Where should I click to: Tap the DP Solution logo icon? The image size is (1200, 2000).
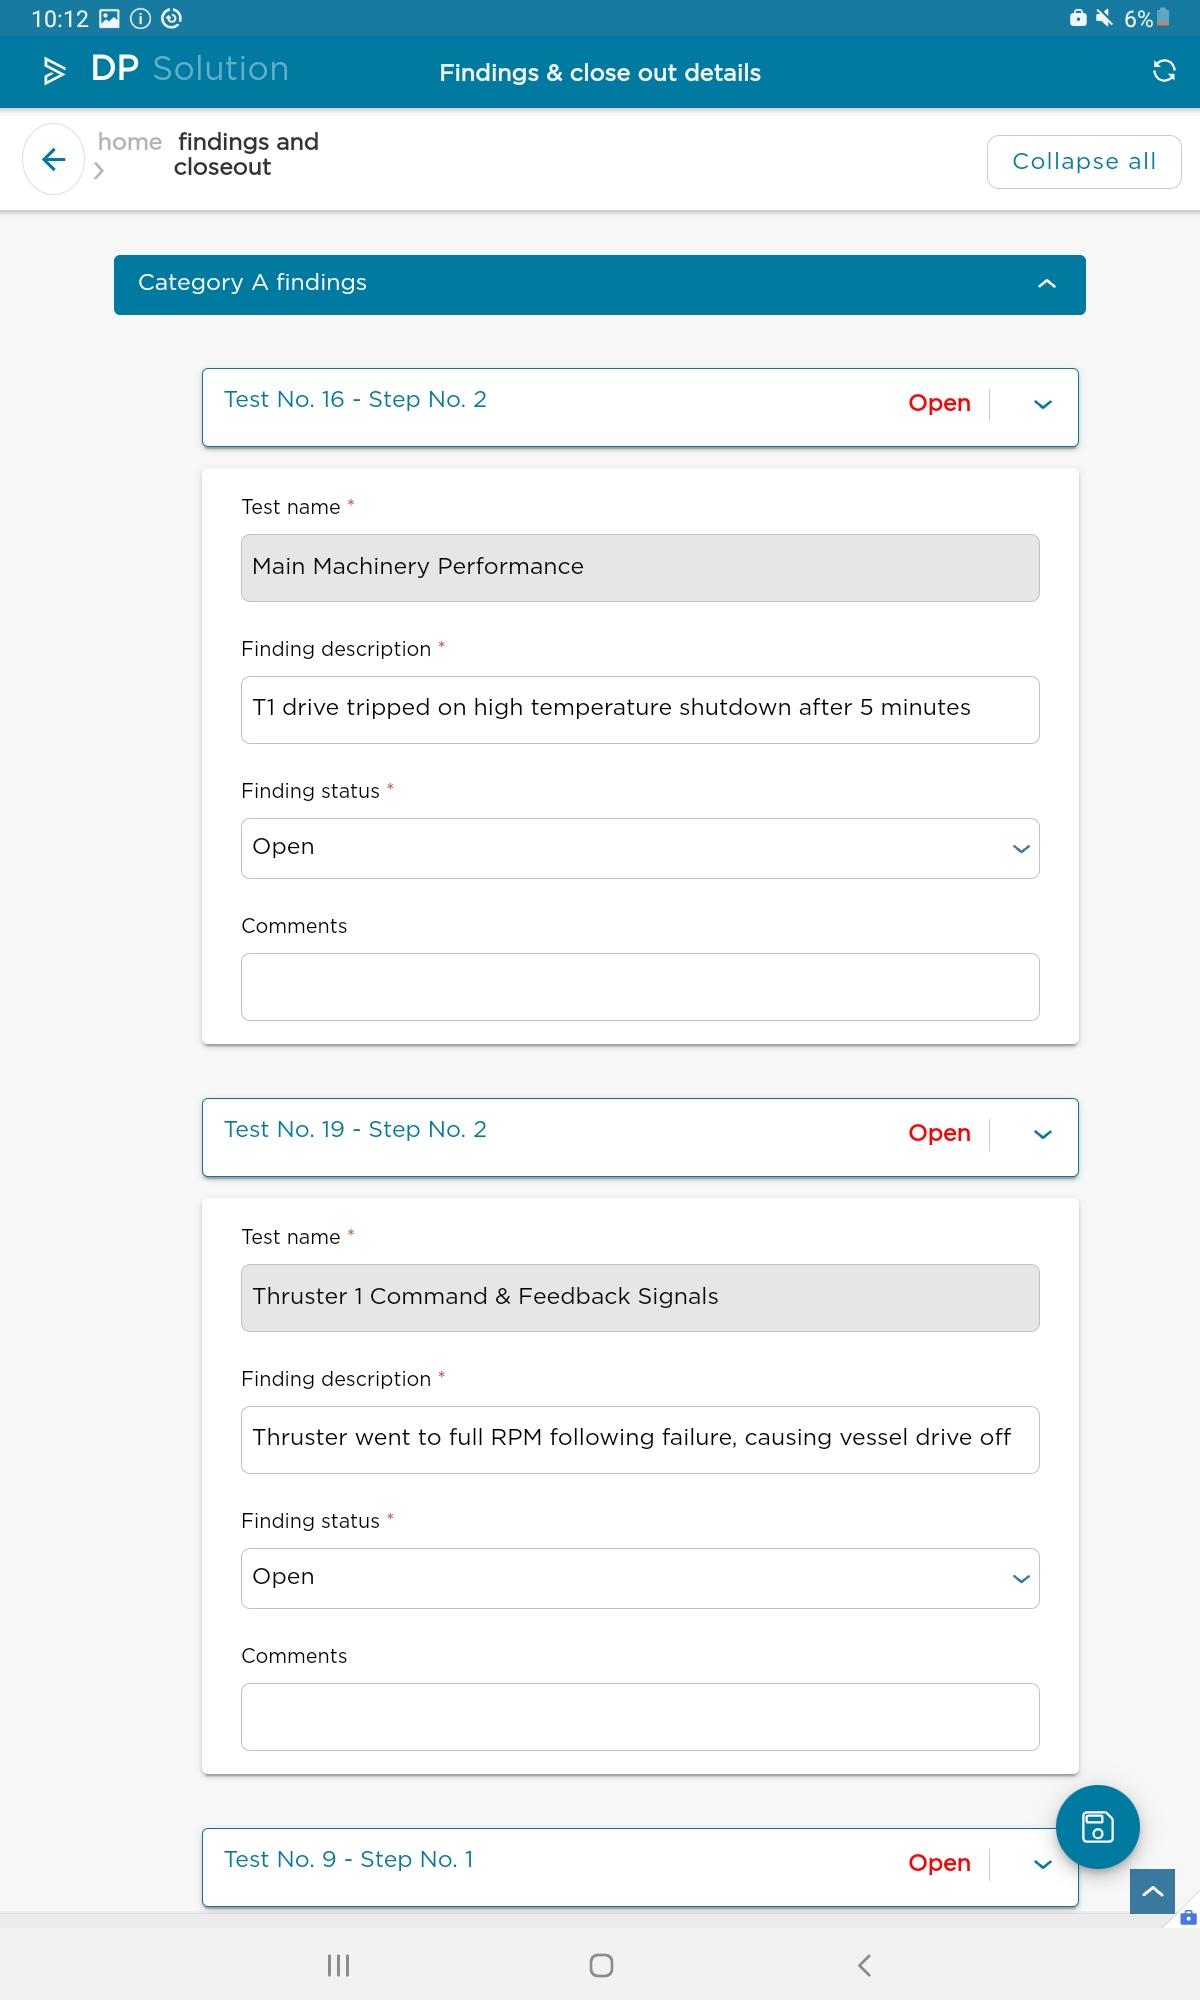pyautogui.click(x=54, y=70)
